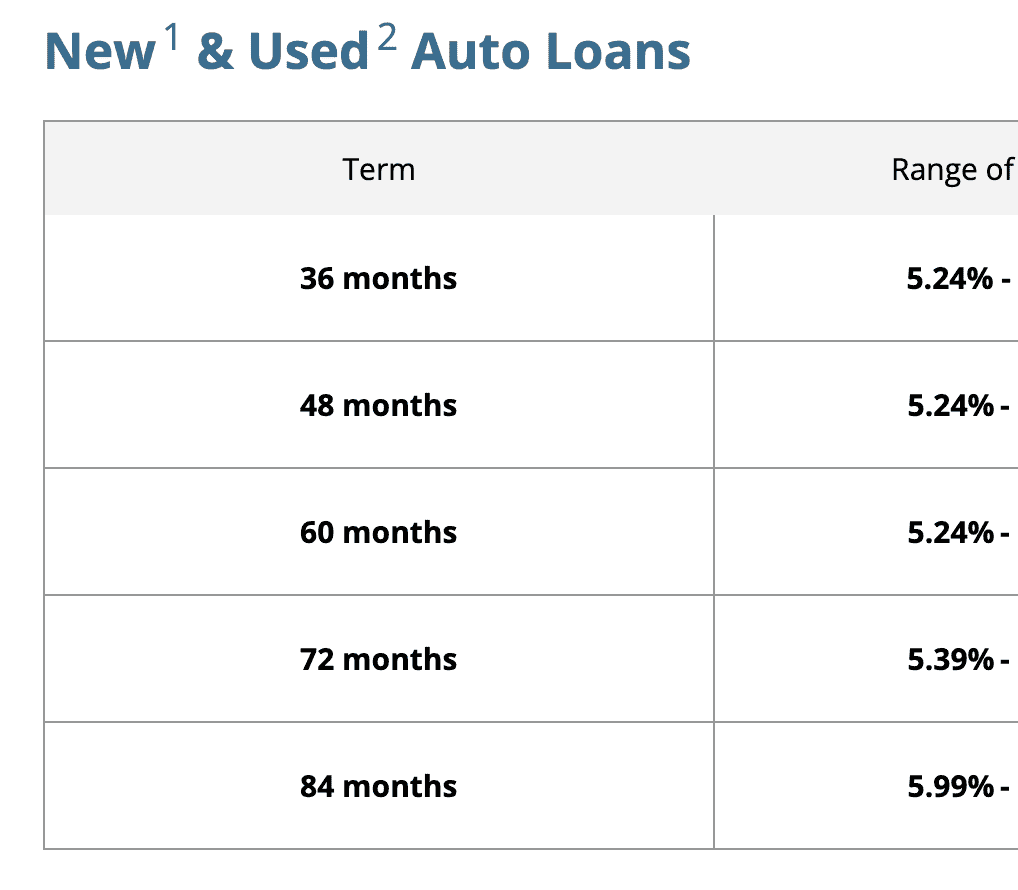The height and width of the screenshot is (890, 1018).
Task: Select the 72 months term cell
Action: (378, 659)
